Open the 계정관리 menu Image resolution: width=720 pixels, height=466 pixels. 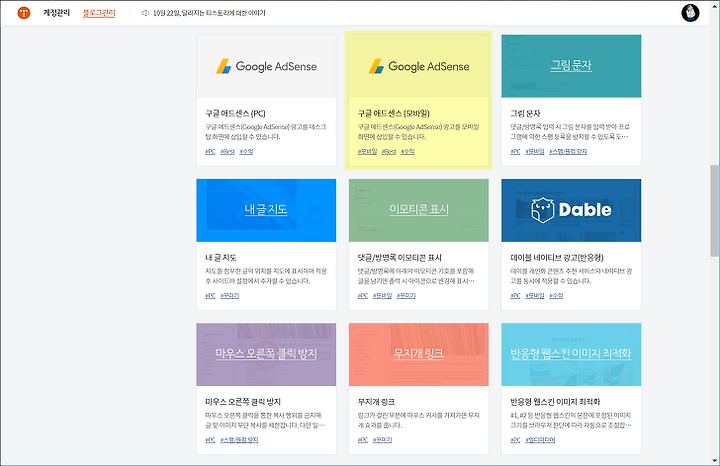56,13
